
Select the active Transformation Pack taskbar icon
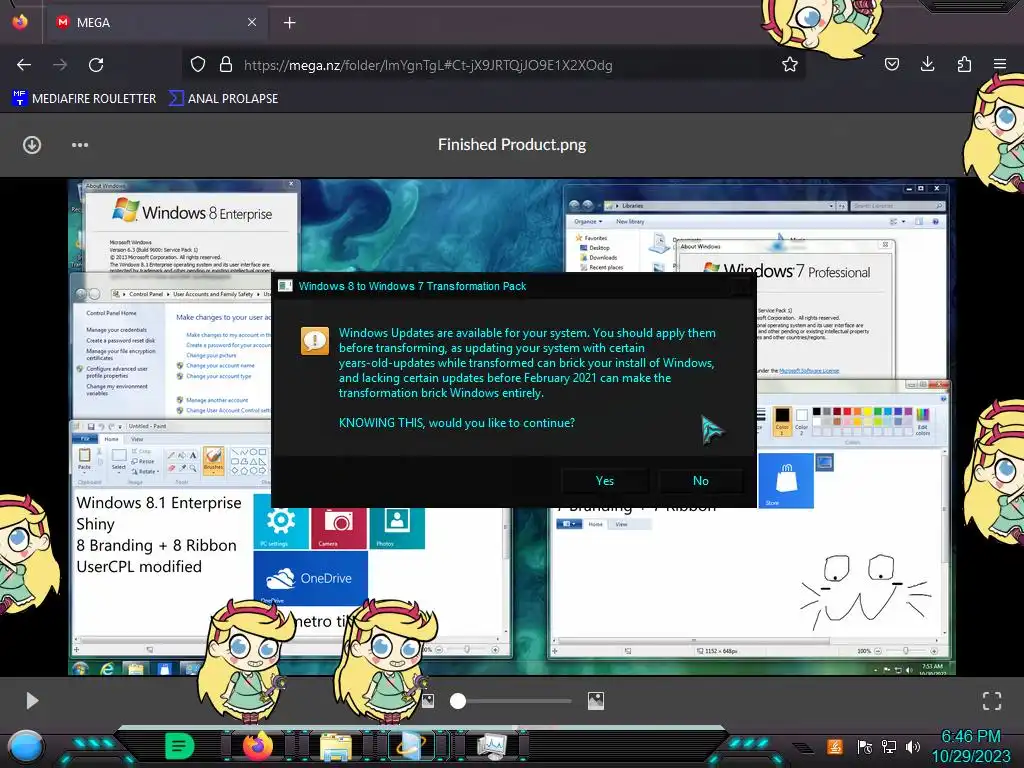coord(412,746)
